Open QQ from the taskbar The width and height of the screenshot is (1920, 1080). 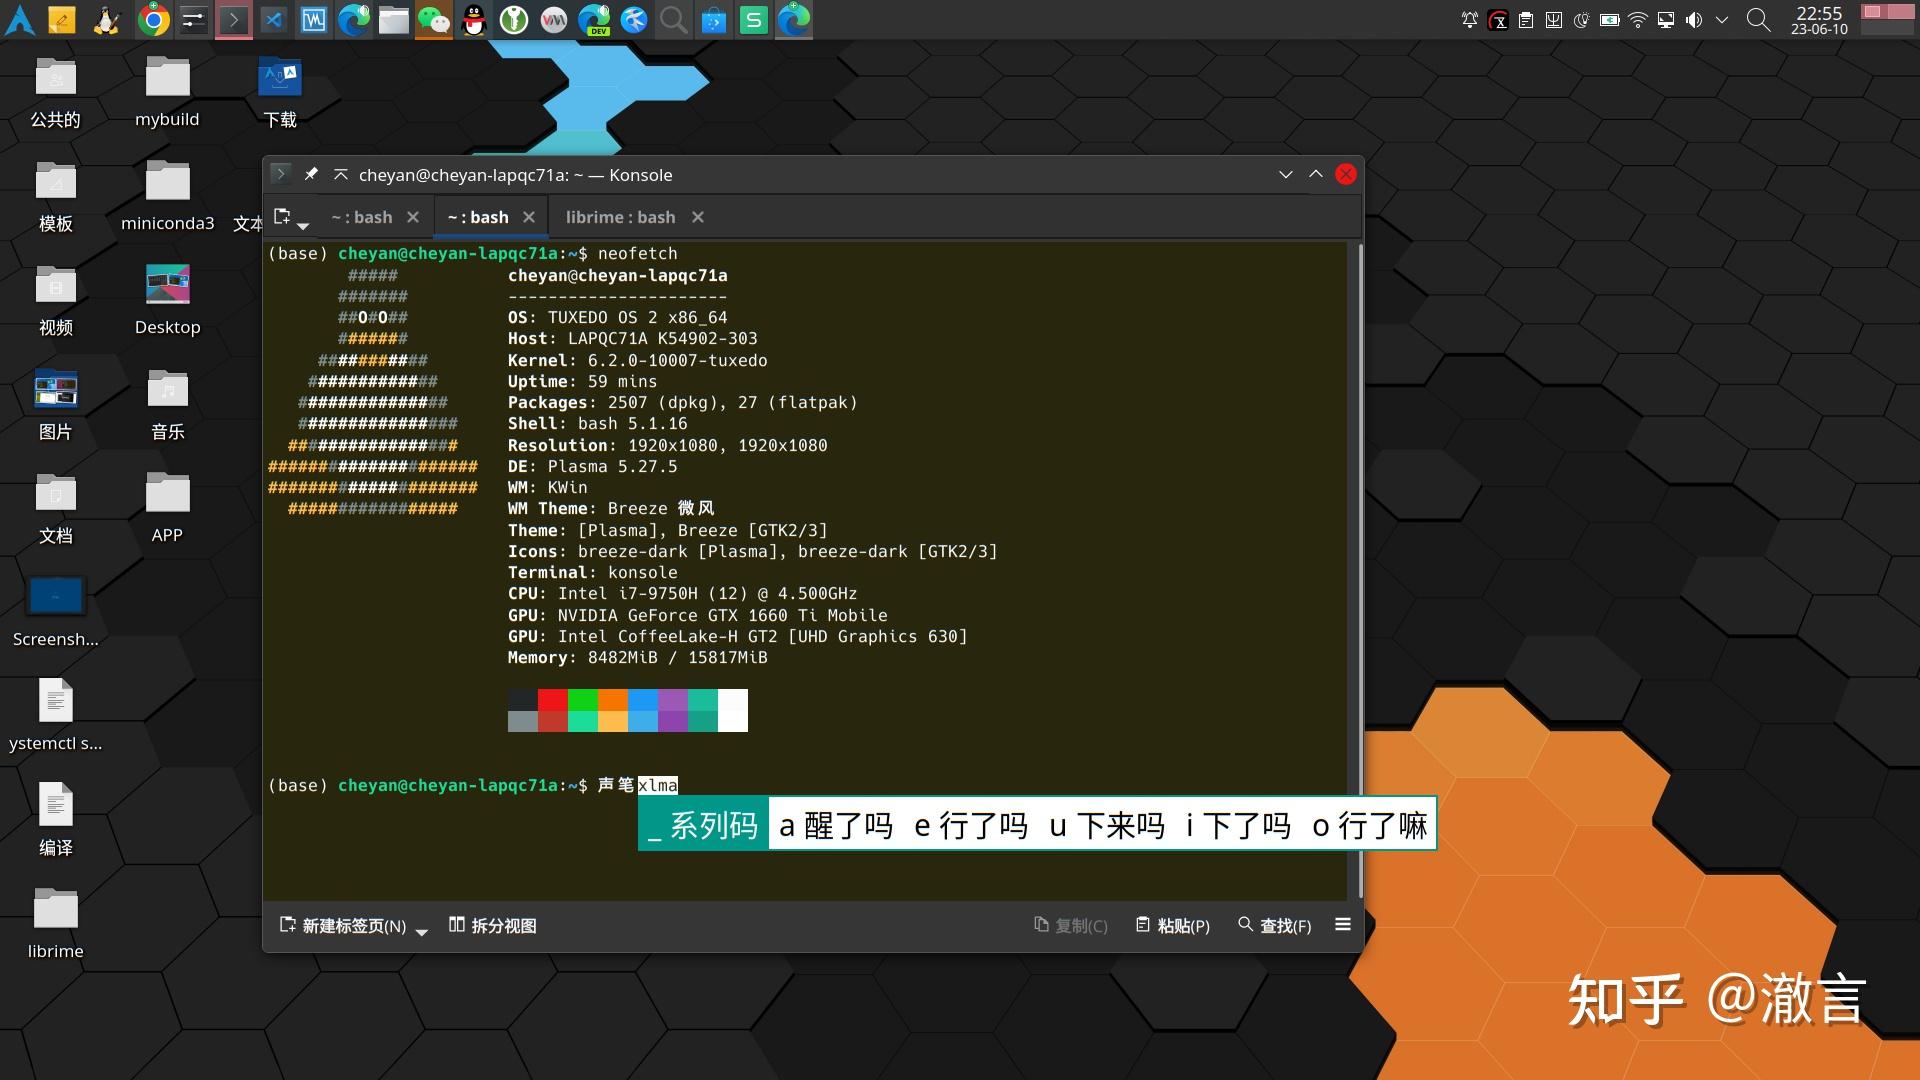[x=472, y=19]
